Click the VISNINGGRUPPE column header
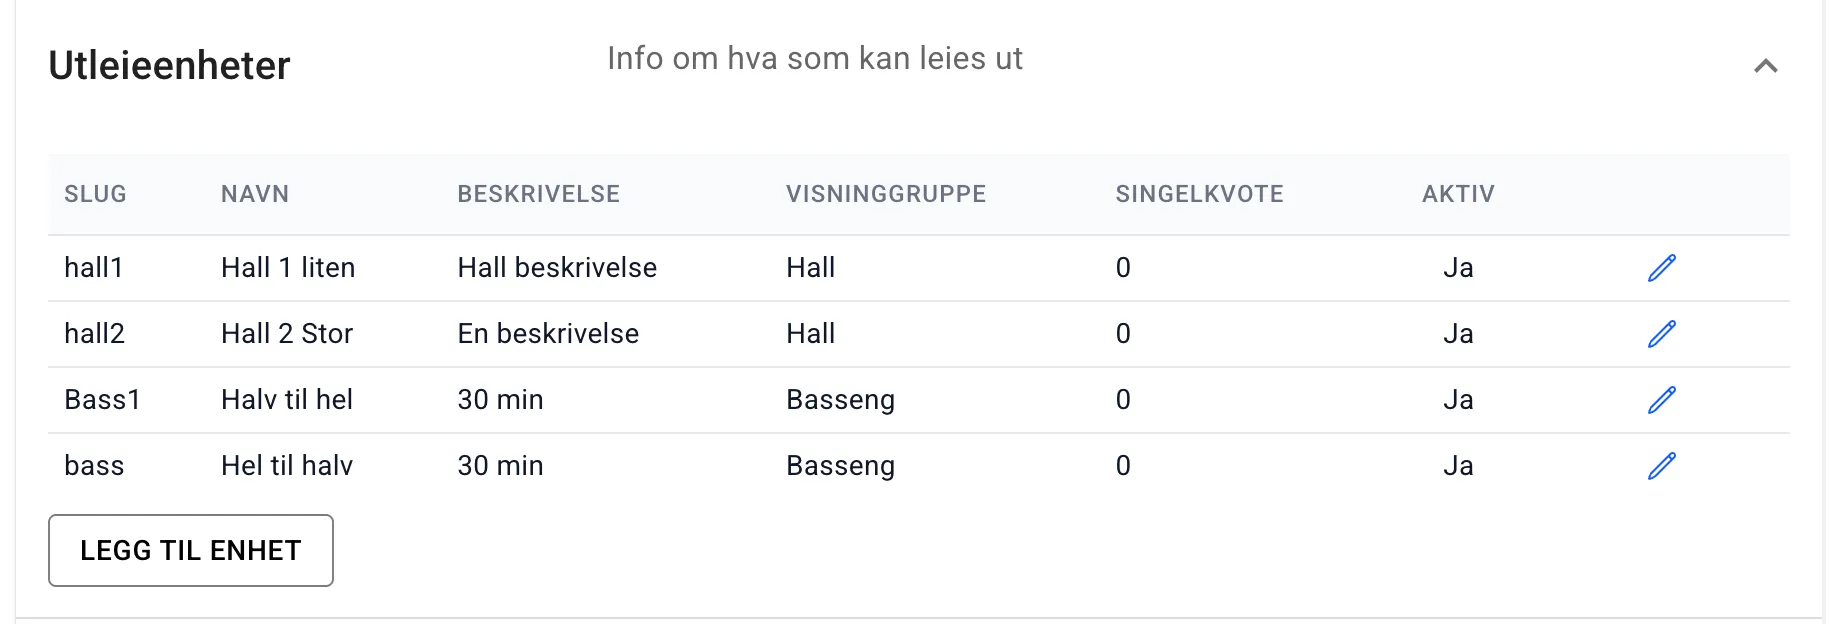The height and width of the screenshot is (624, 1826). click(x=886, y=193)
